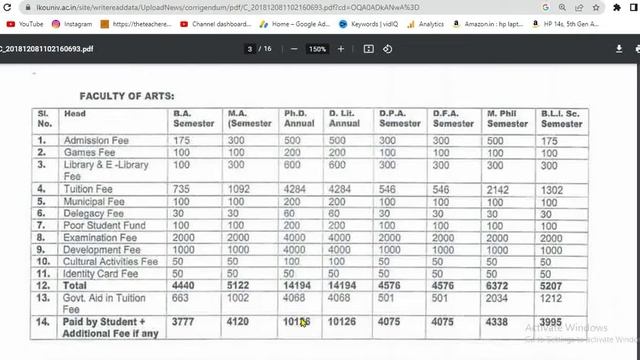The width and height of the screenshot is (640, 360).
Task: Select the B.A. Semester column header
Action: tap(194, 118)
